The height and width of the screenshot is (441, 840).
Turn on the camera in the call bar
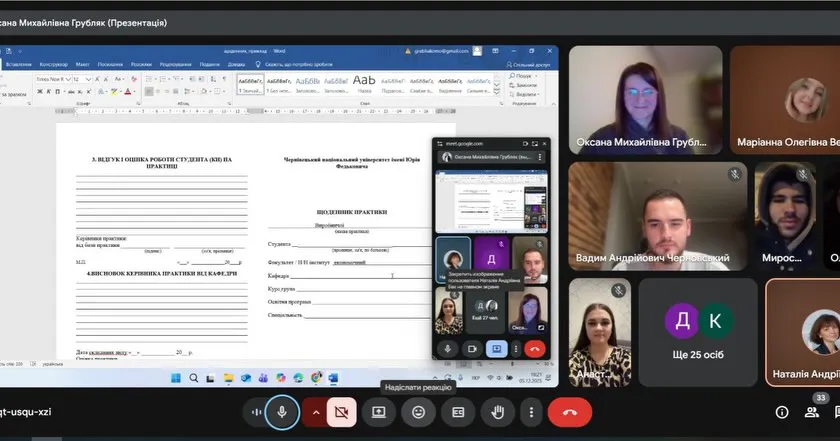point(342,411)
